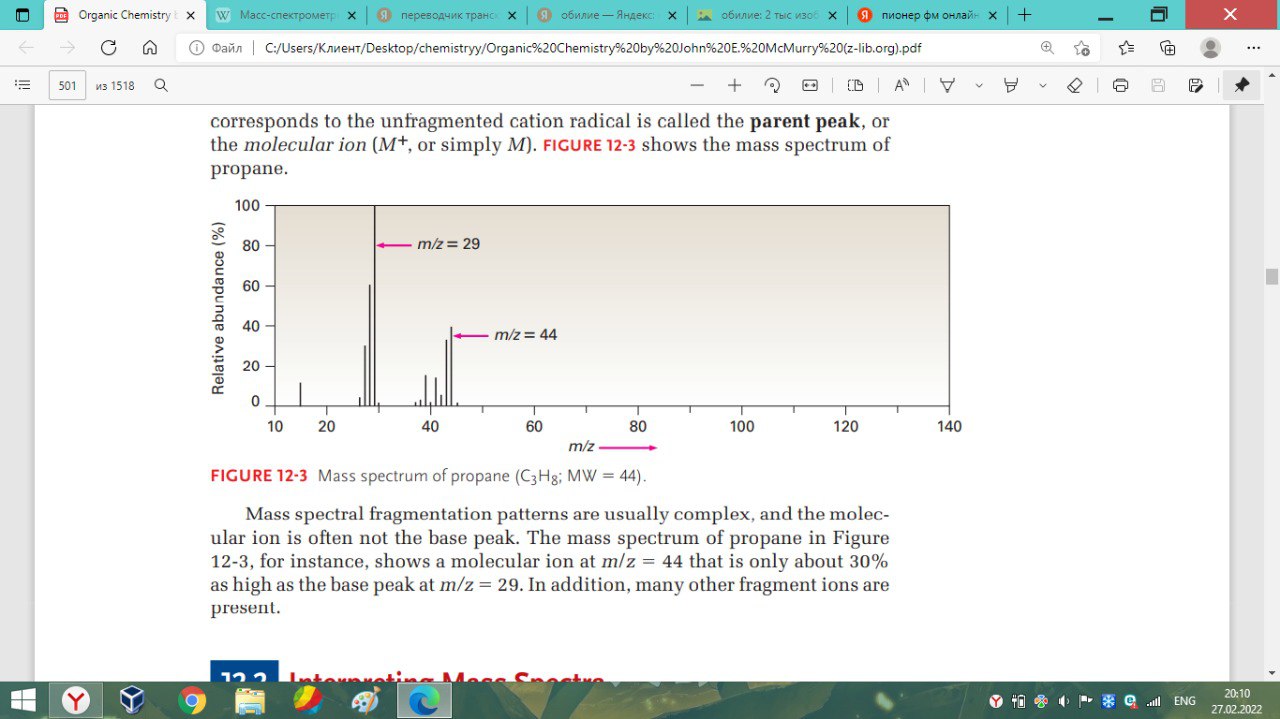The width and height of the screenshot is (1280, 719).
Task: Select the Erase tool in PDF toolbar
Action: pos(1075,86)
